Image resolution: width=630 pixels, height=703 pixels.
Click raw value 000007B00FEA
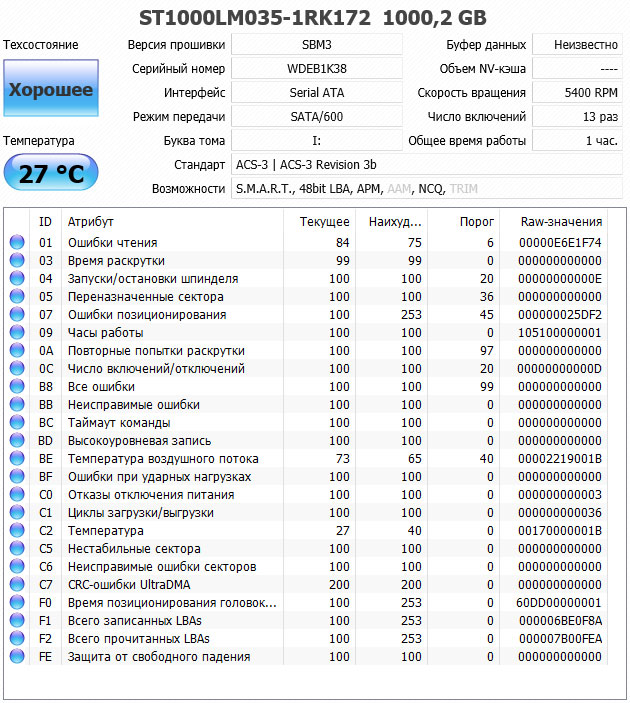560,638
